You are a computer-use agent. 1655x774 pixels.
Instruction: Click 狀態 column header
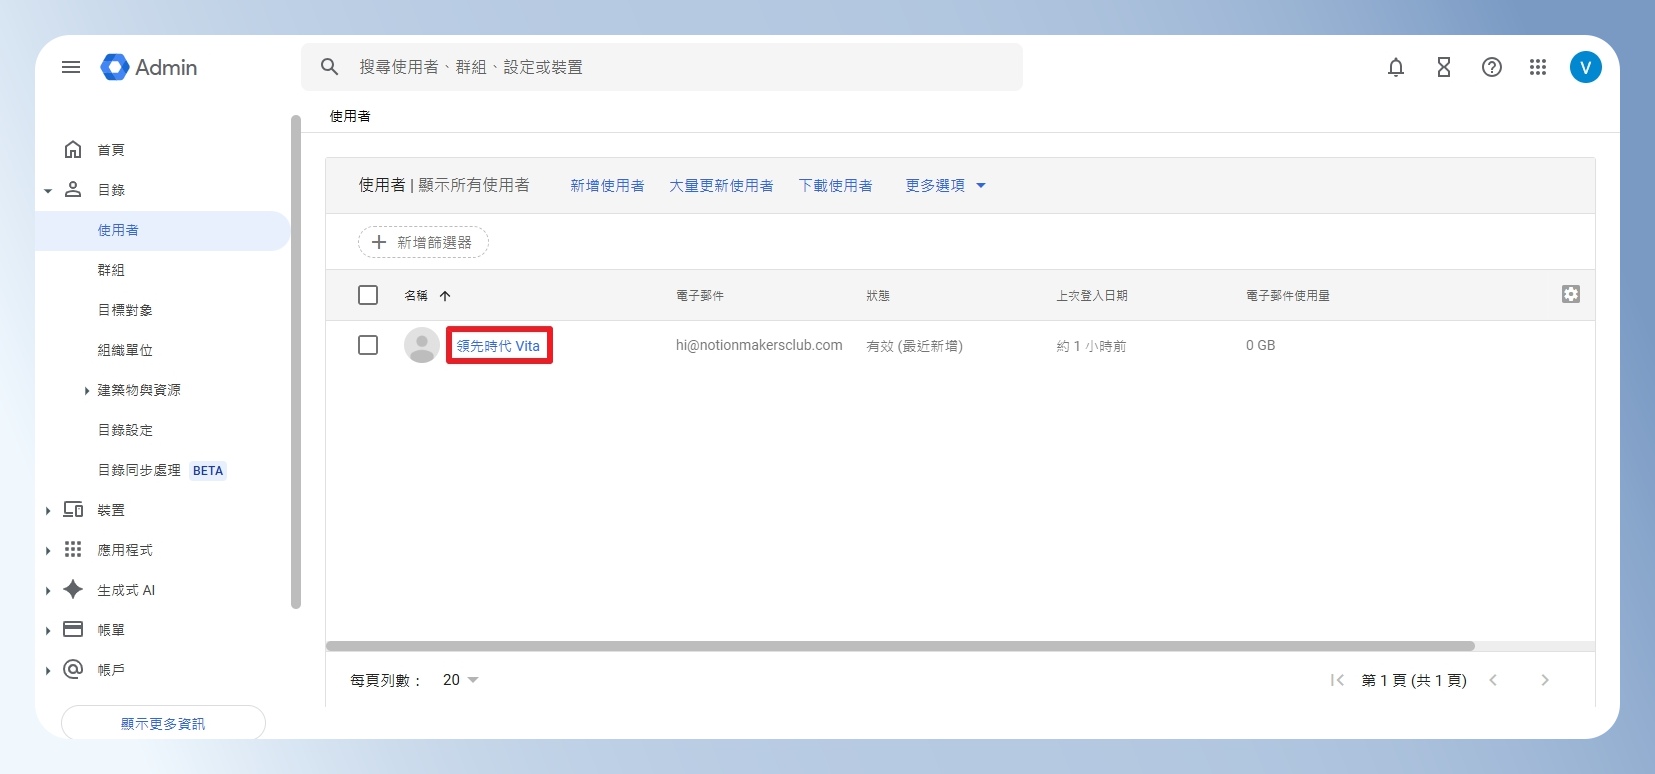pos(878,296)
